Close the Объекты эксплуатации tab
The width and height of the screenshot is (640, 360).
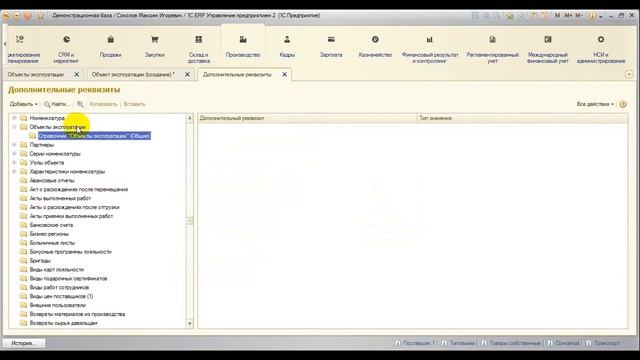click(x=76, y=74)
